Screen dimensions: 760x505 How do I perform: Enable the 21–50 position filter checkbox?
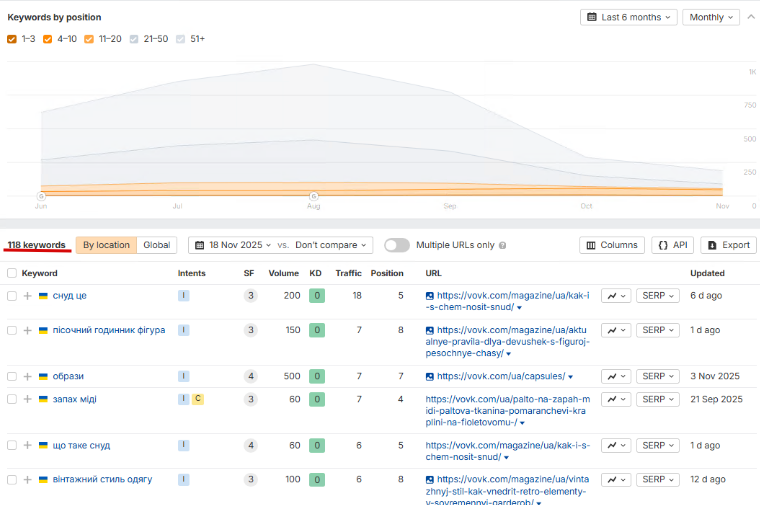click(134, 39)
